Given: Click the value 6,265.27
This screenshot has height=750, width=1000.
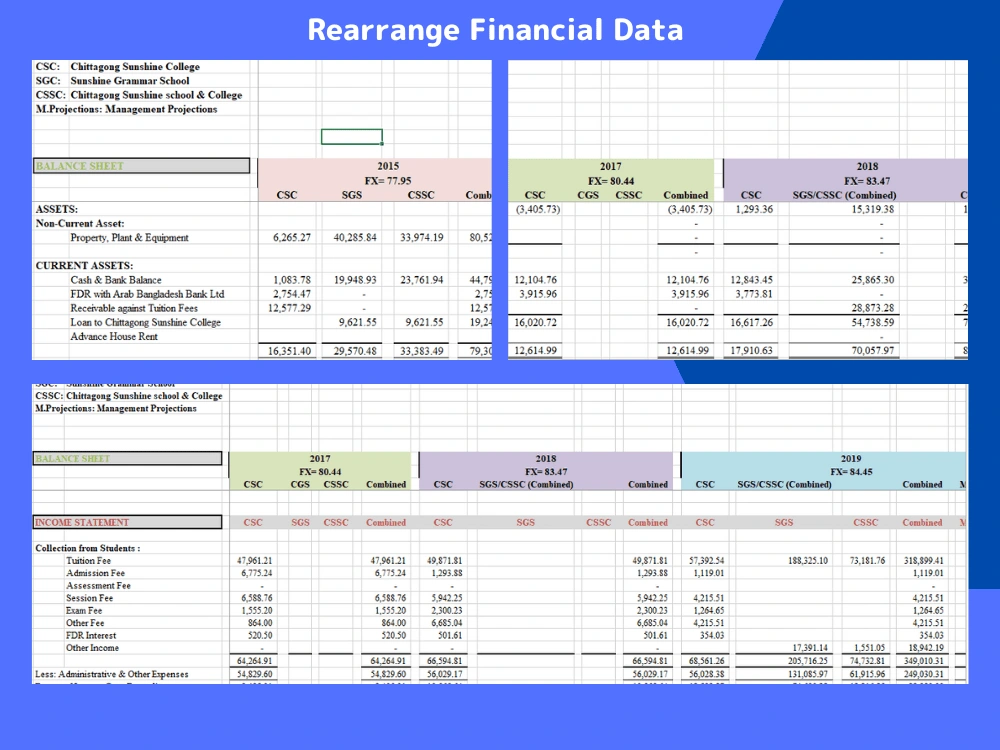Looking at the screenshot, I should pos(291,237).
